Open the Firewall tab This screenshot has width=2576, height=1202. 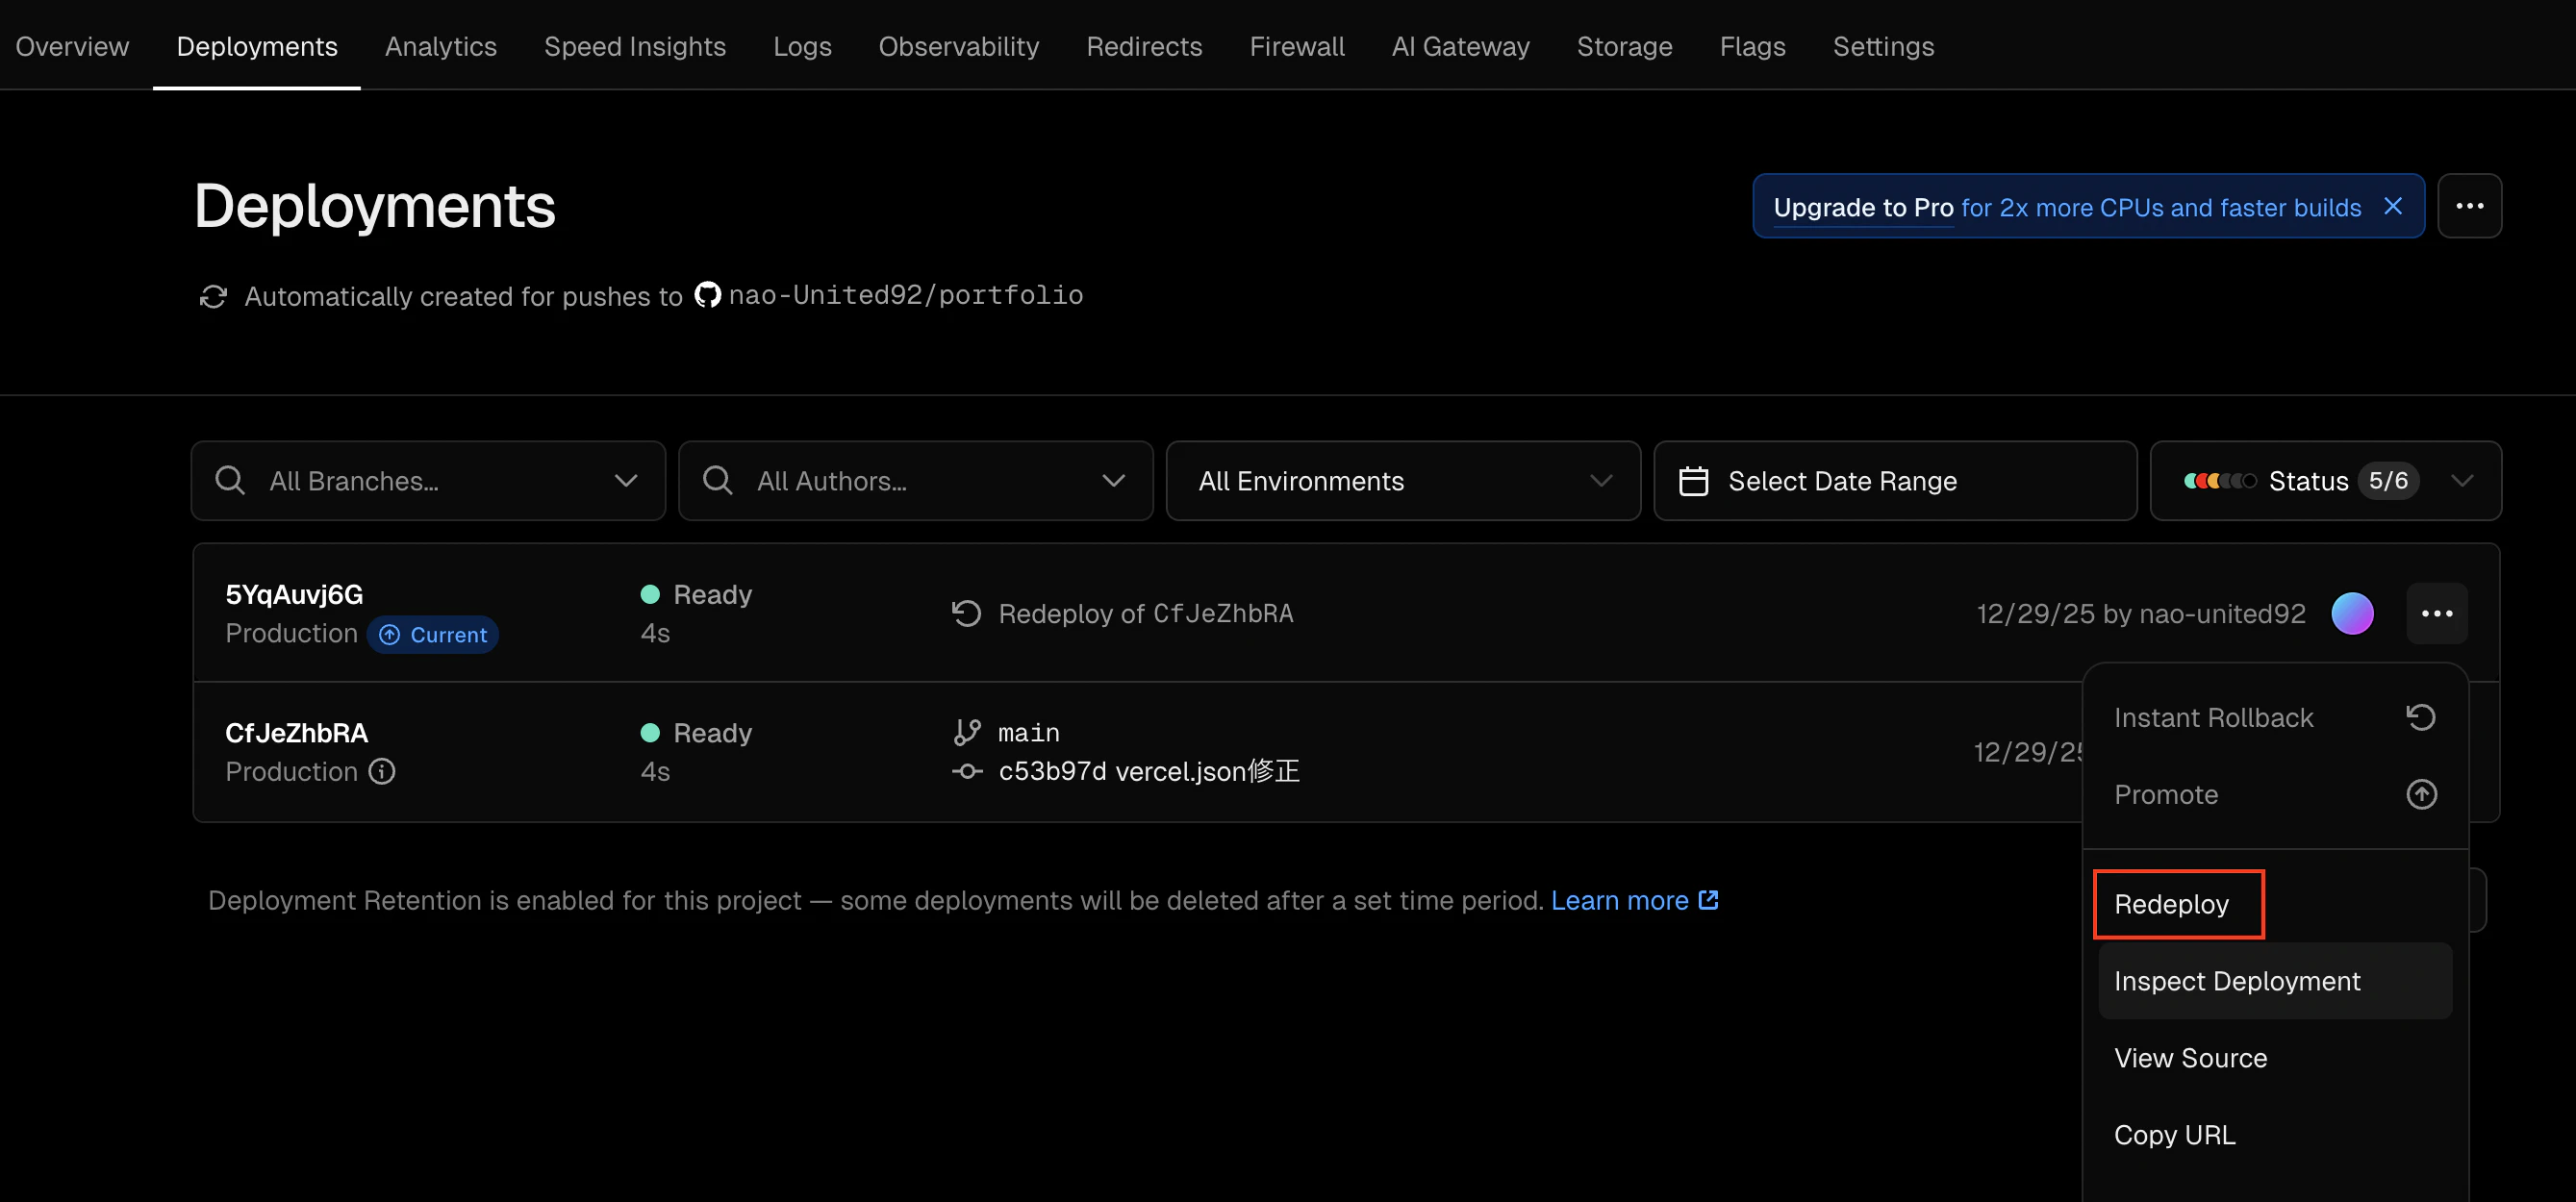[1297, 46]
